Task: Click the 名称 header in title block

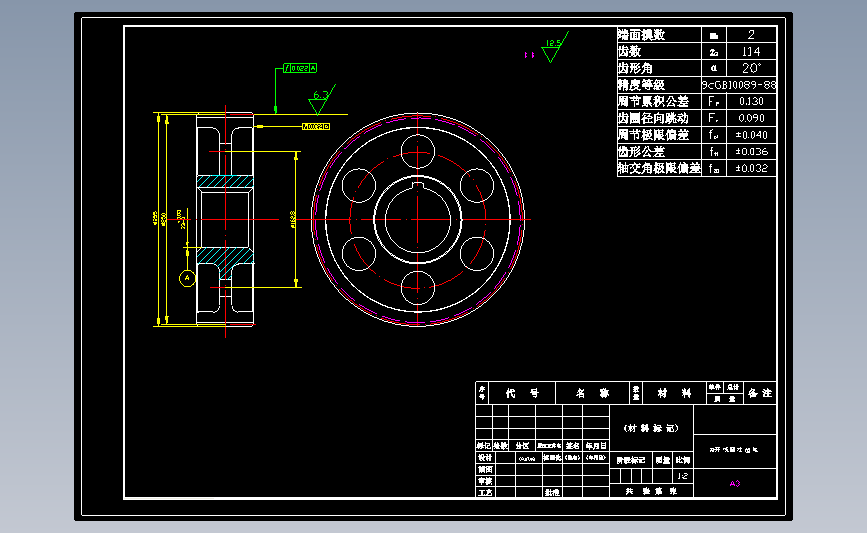Action: (592, 393)
